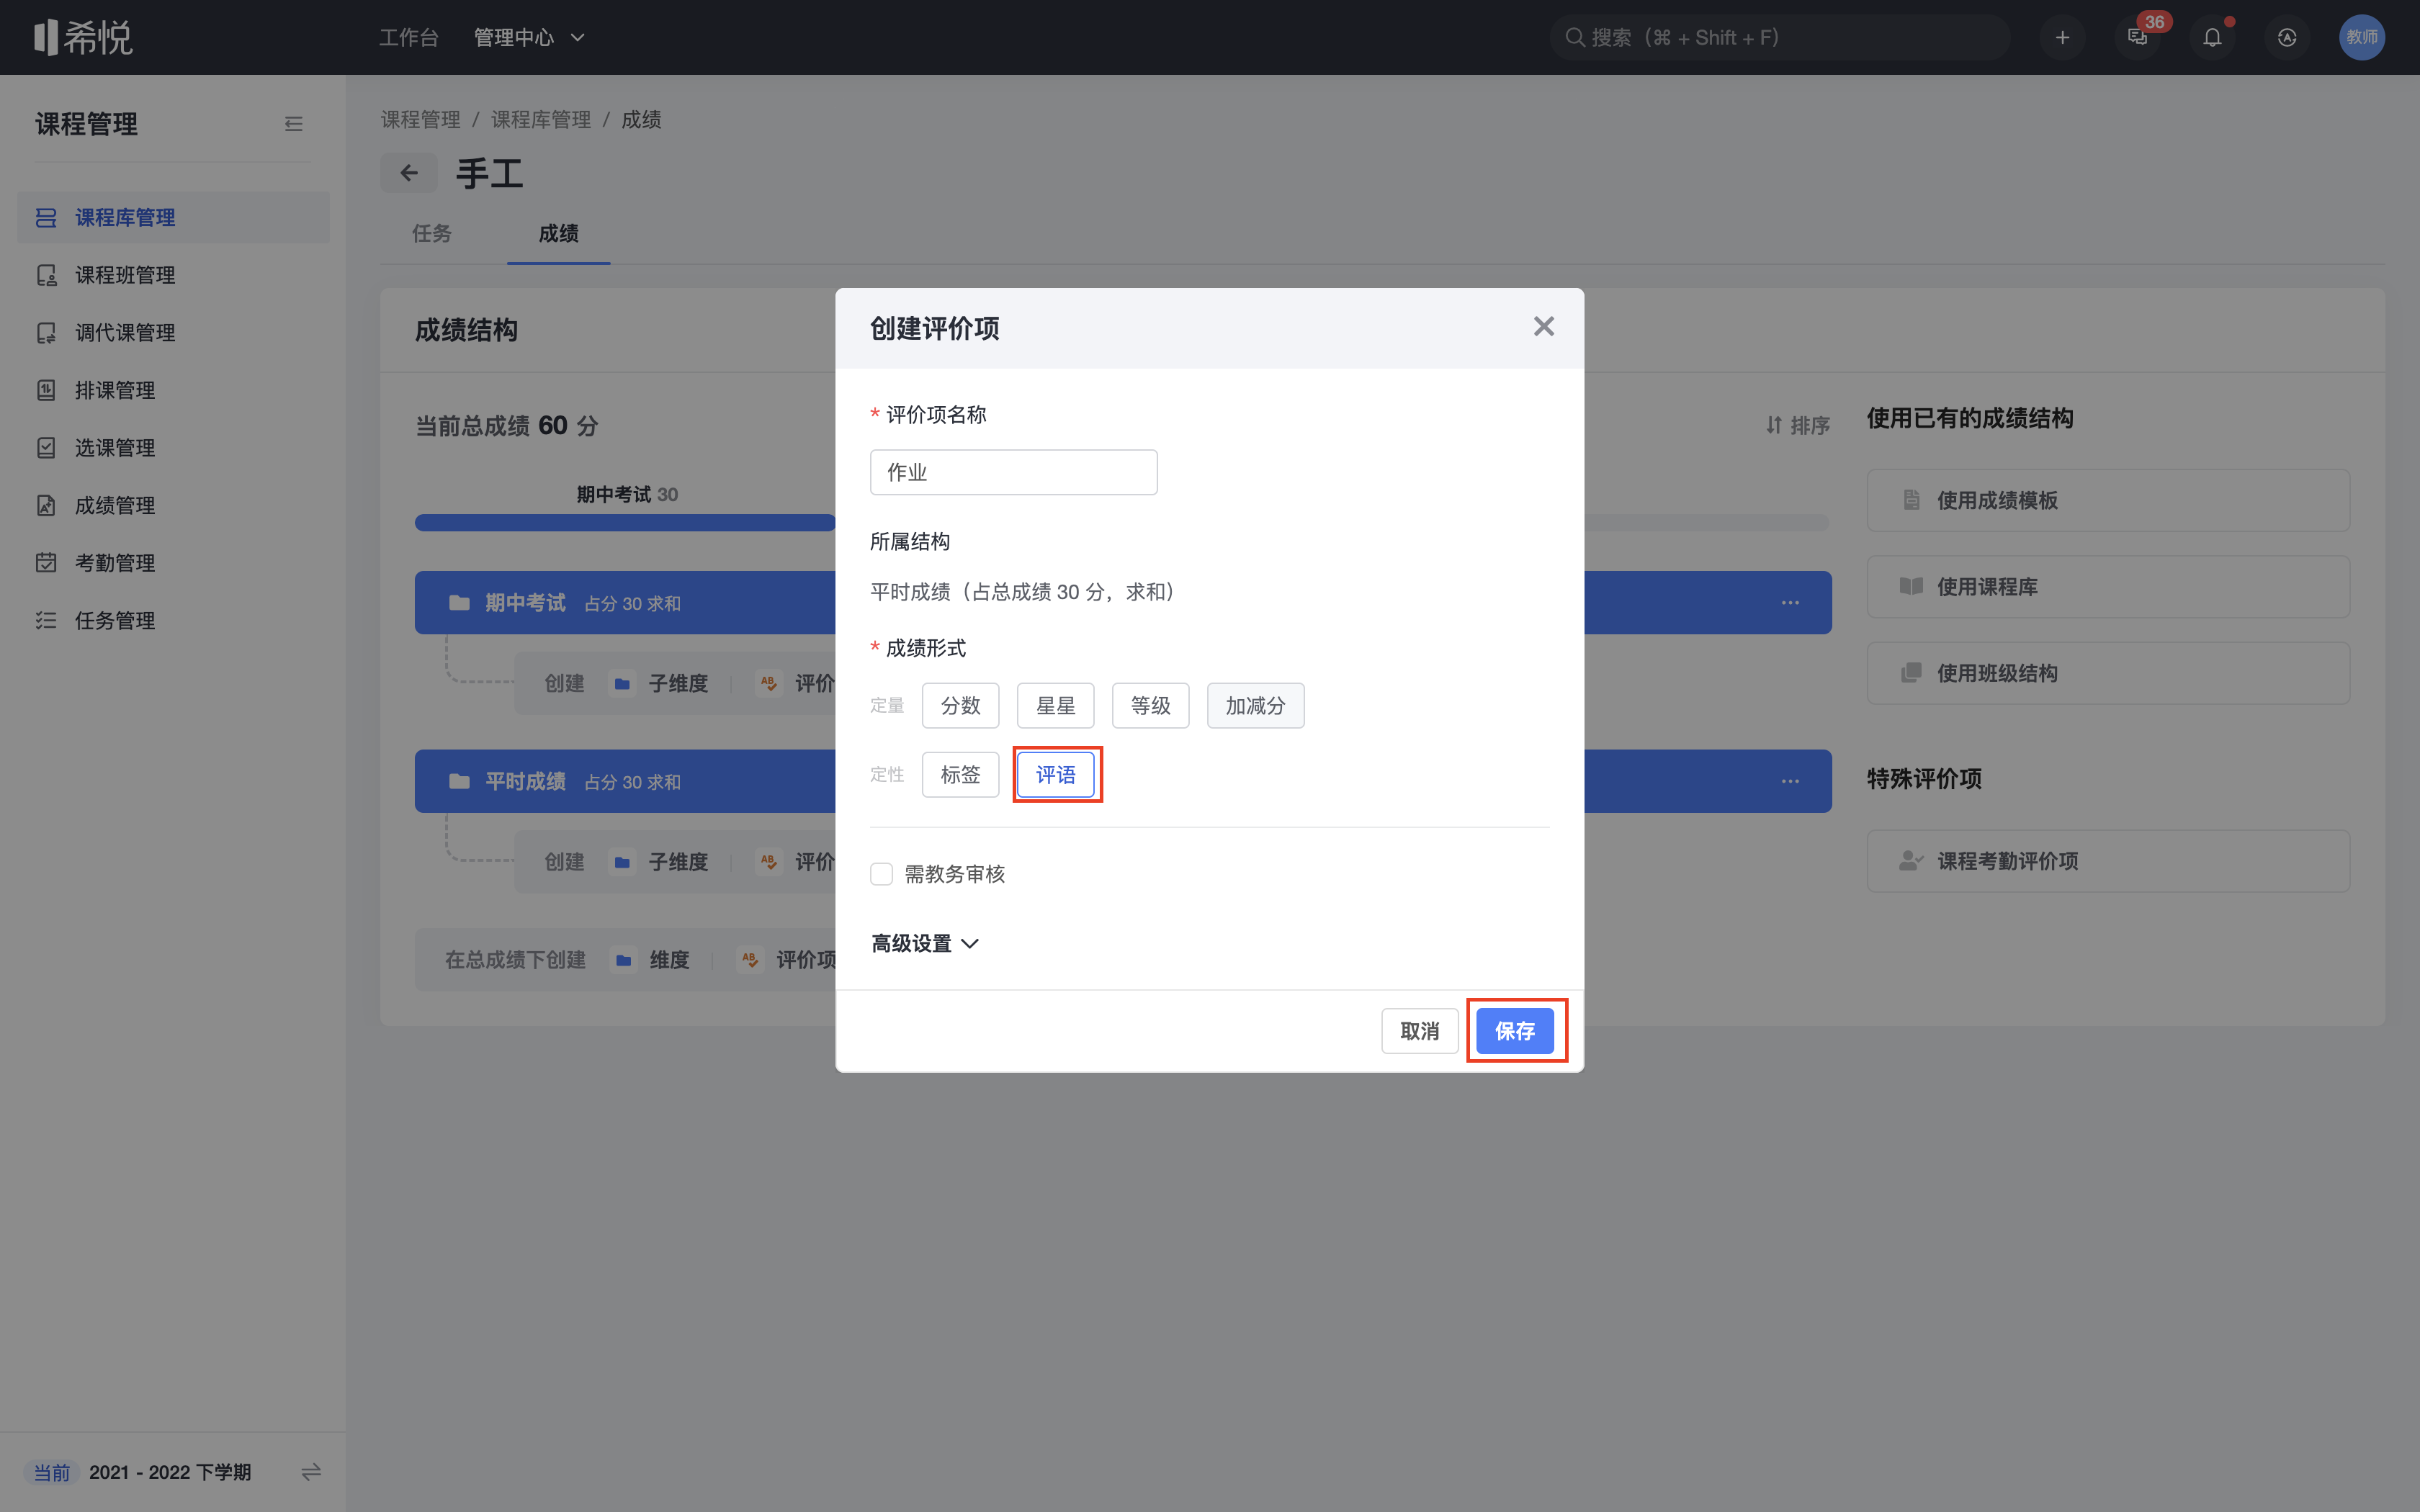
Task: Tick the 需教务审核 checkbox
Action: [881, 874]
